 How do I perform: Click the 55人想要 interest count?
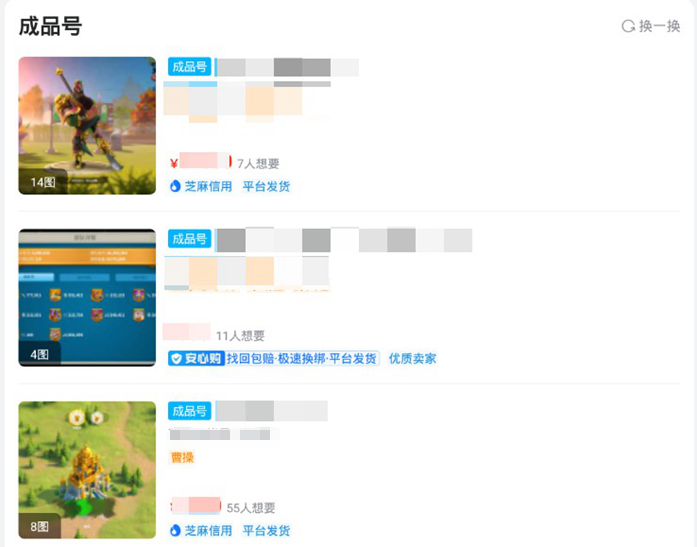pyautogui.click(x=251, y=507)
